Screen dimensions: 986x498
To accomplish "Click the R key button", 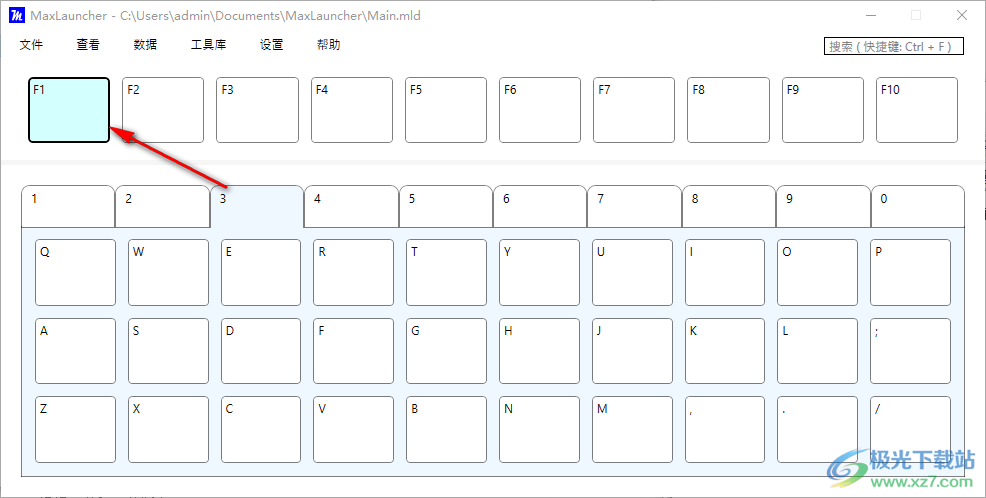I will coord(353,272).
